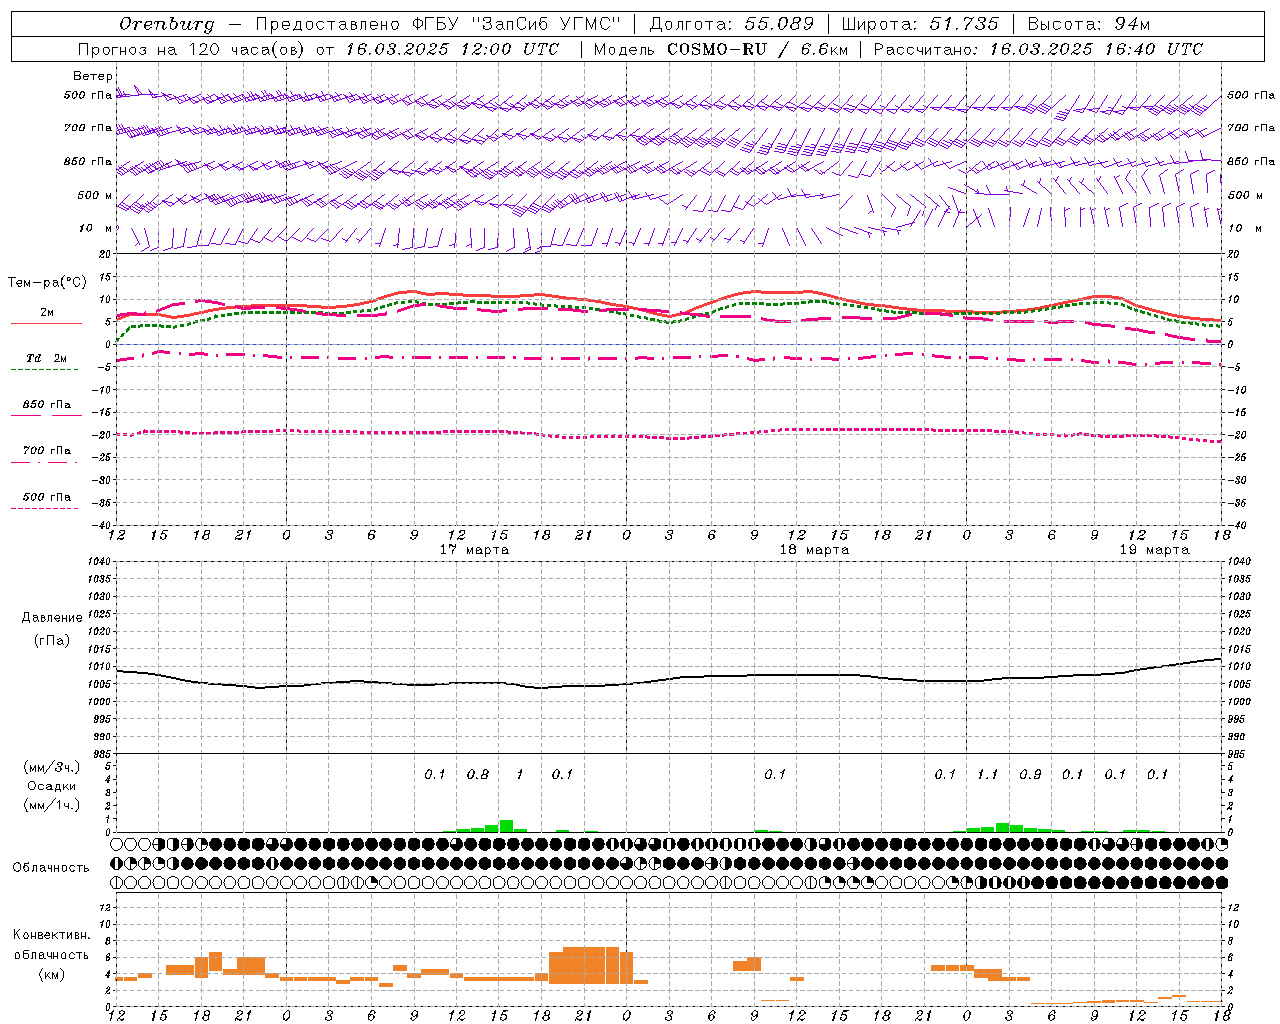
Task: Click the '1.1' three-hour precipitation value
Action: click(987, 774)
